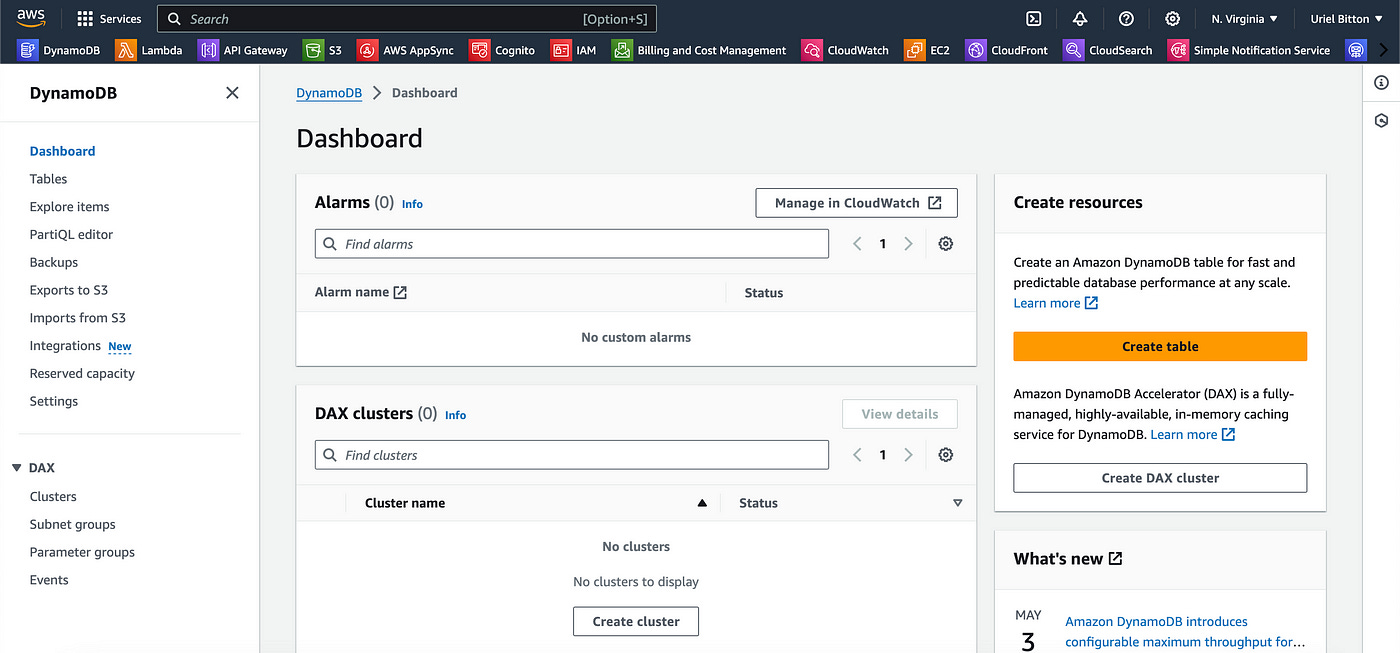Click the Create DAX cluster button
Screen dimensions: 1400x653
pyautogui.click(x=1160, y=478)
